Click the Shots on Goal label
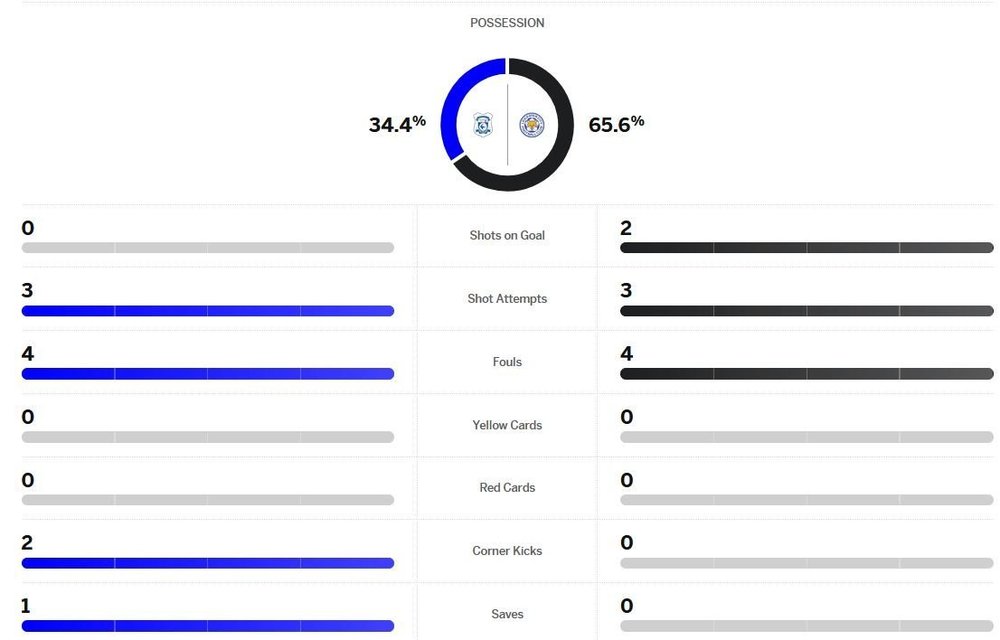 coord(507,235)
